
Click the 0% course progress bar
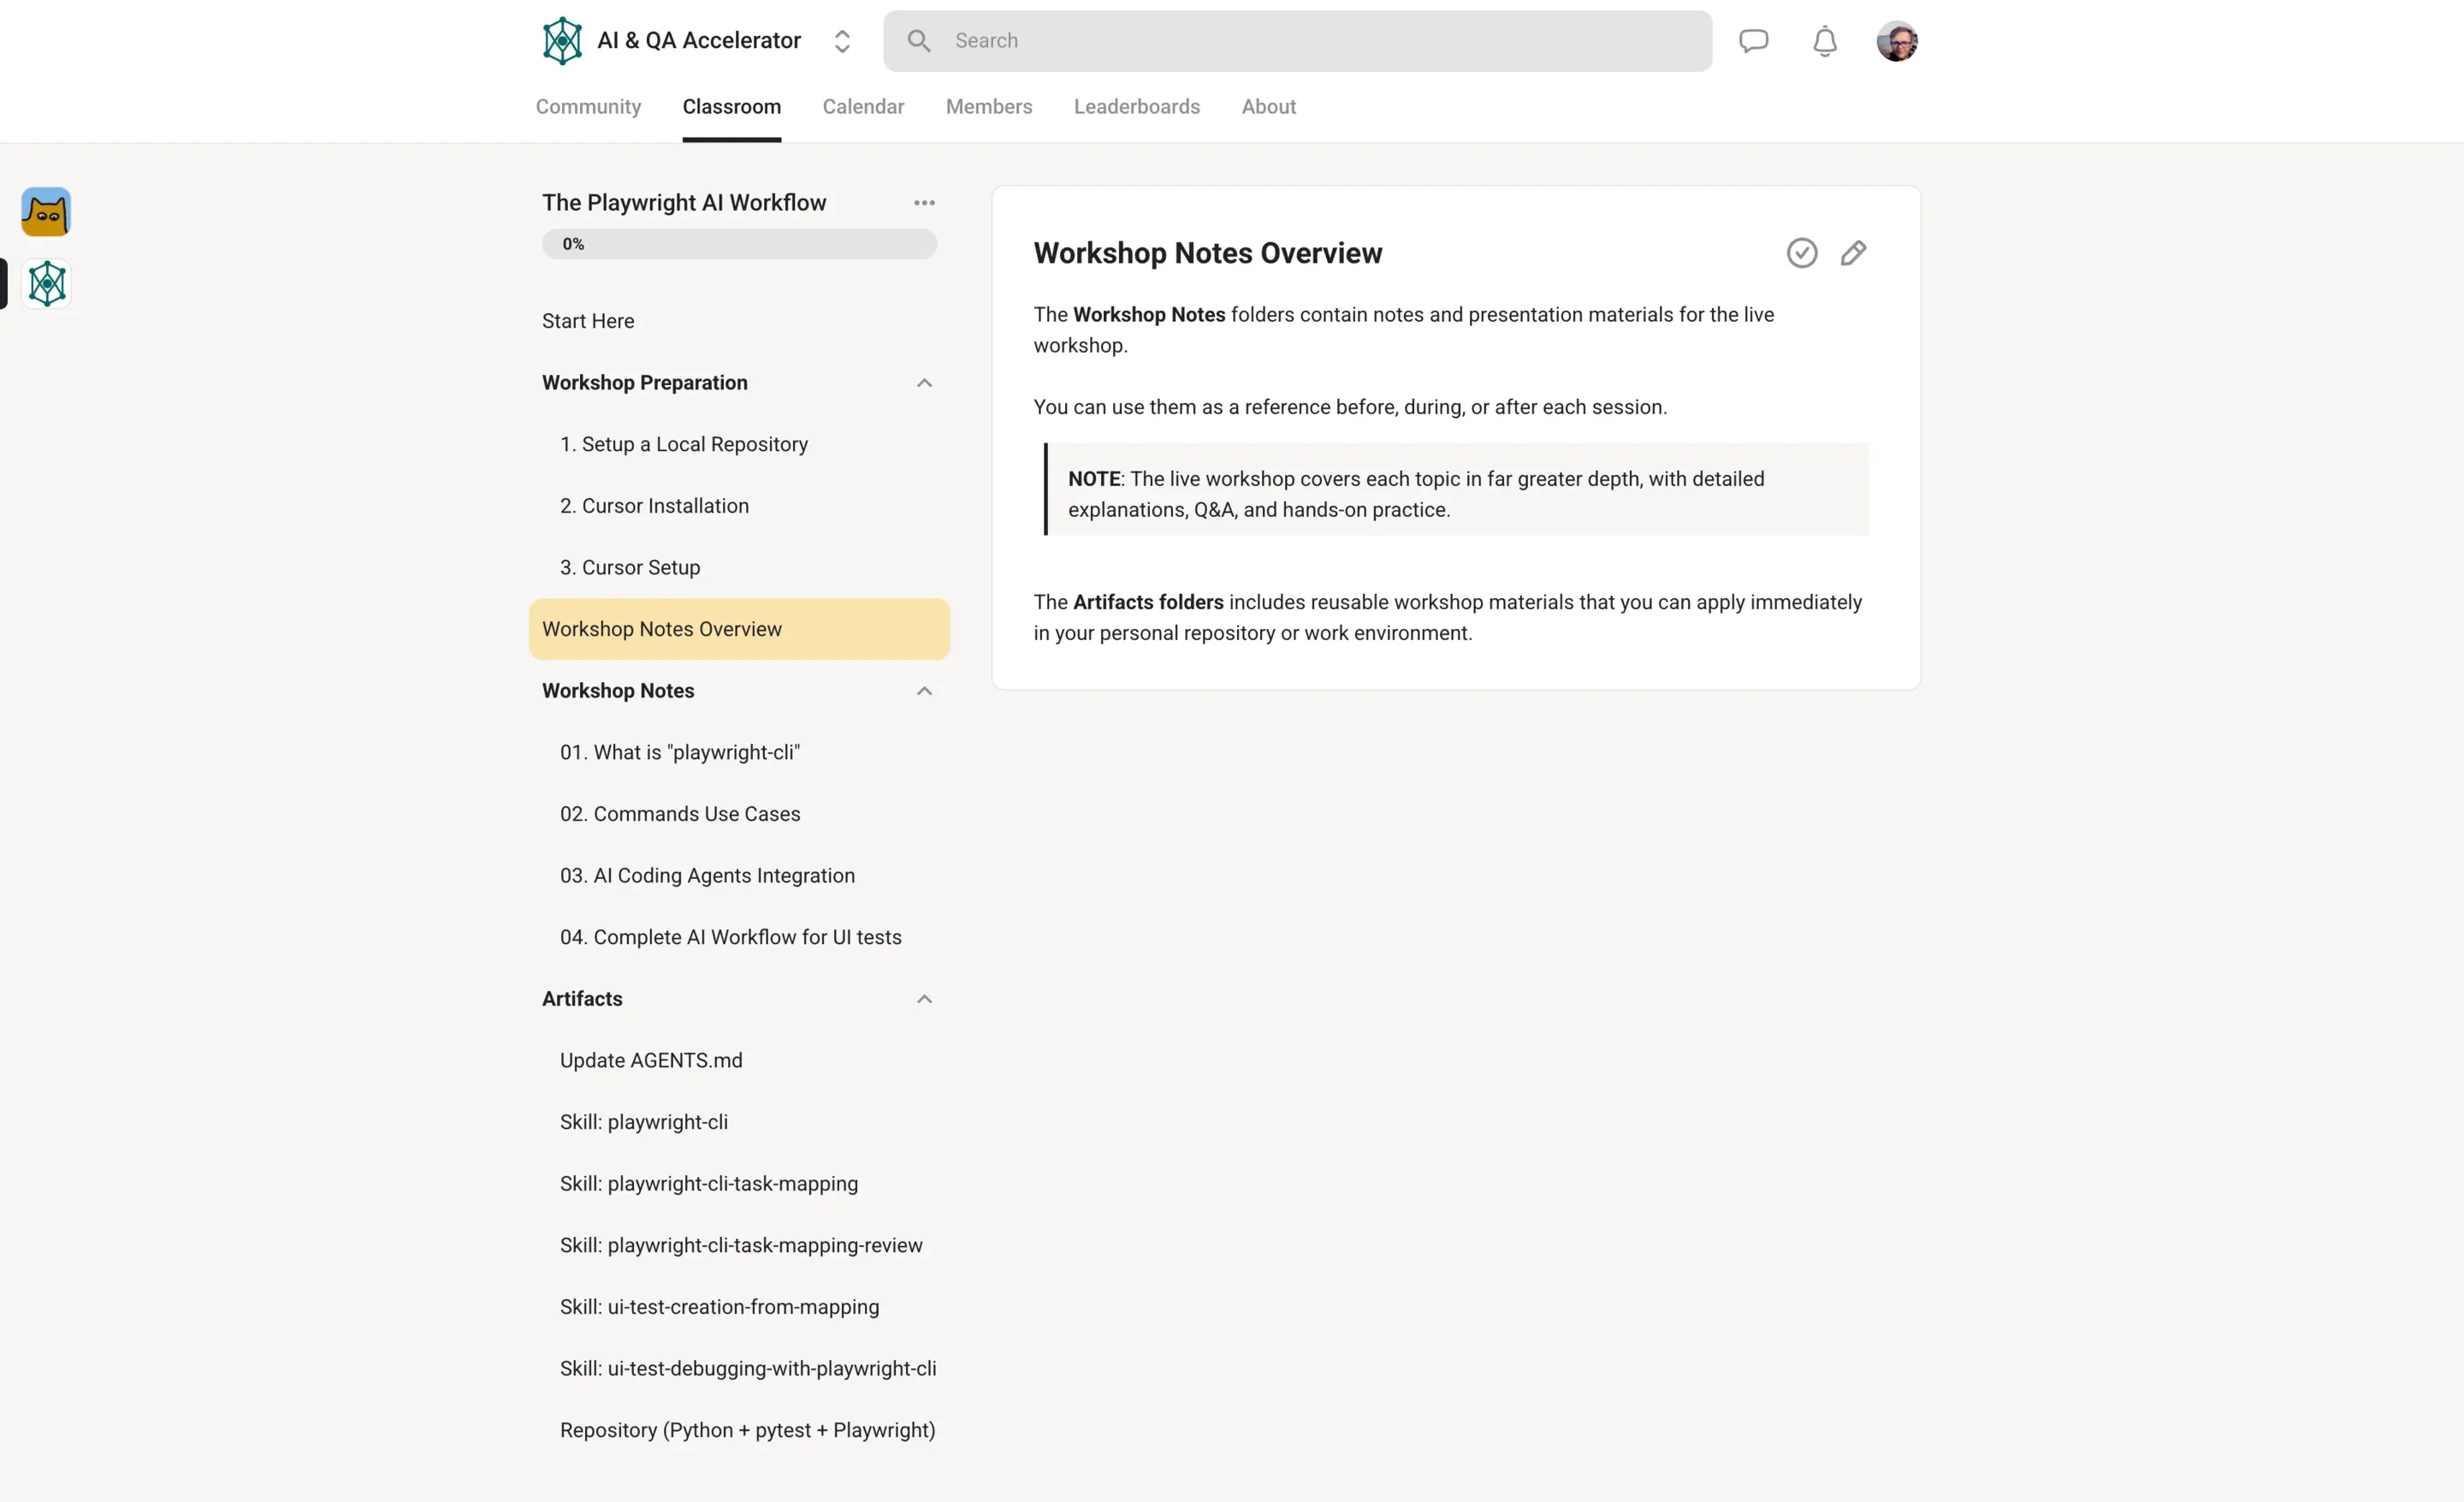click(739, 244)
